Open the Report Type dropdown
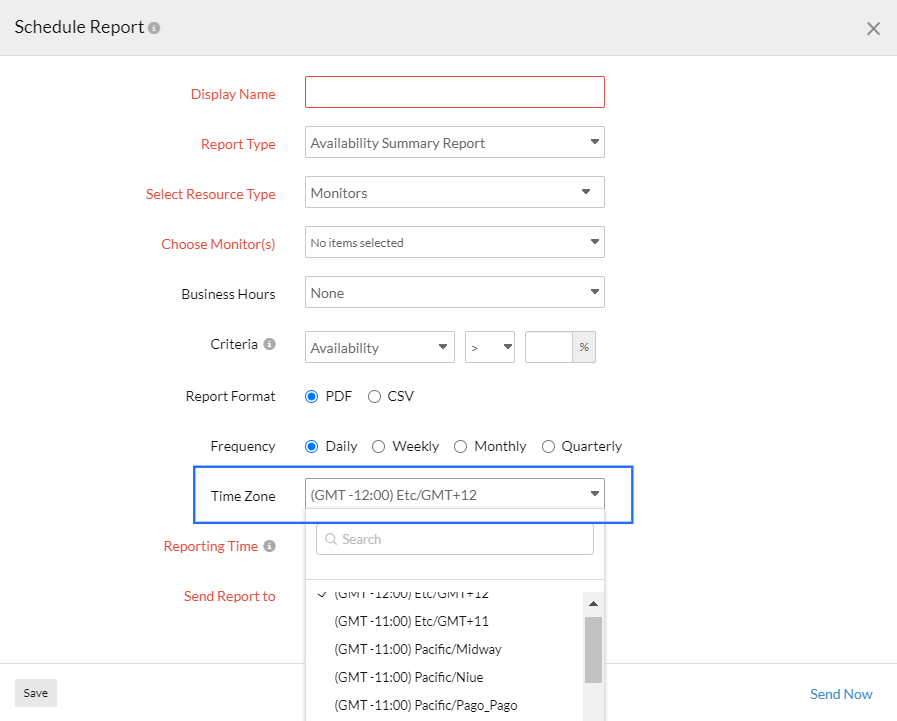The image size is (897, 721). pyautogui.click(x=454, y=142)
